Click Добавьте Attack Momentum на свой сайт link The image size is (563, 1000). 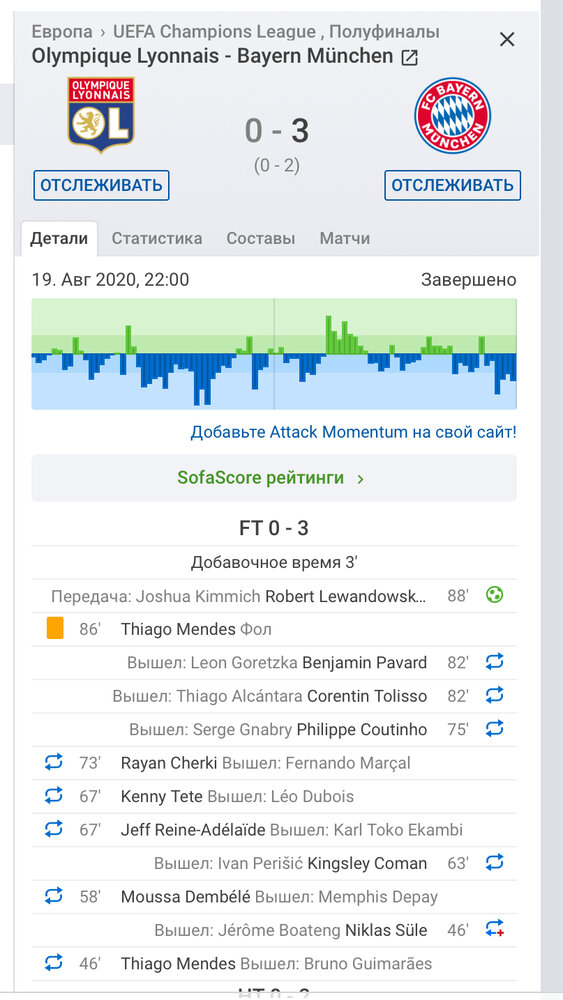(x=353, y=432)
